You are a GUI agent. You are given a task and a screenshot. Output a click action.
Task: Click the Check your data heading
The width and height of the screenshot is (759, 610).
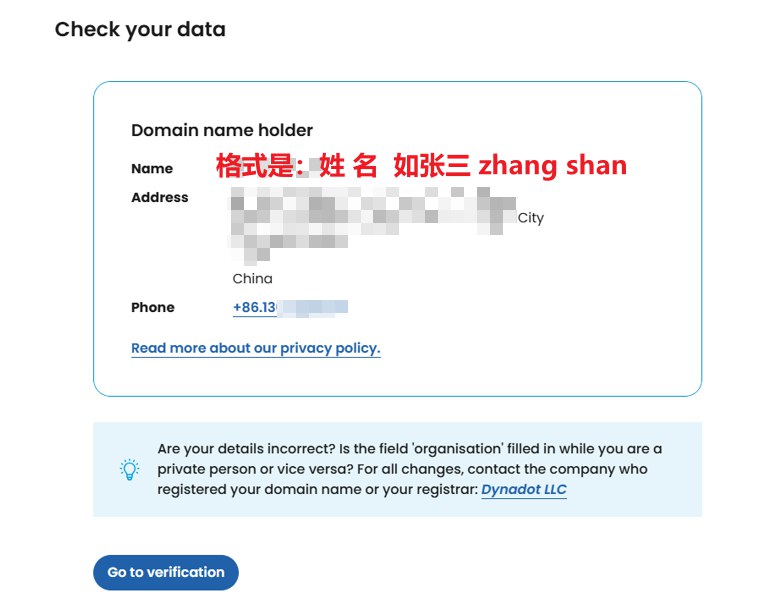pyautogui.click(x=140, y=30)
